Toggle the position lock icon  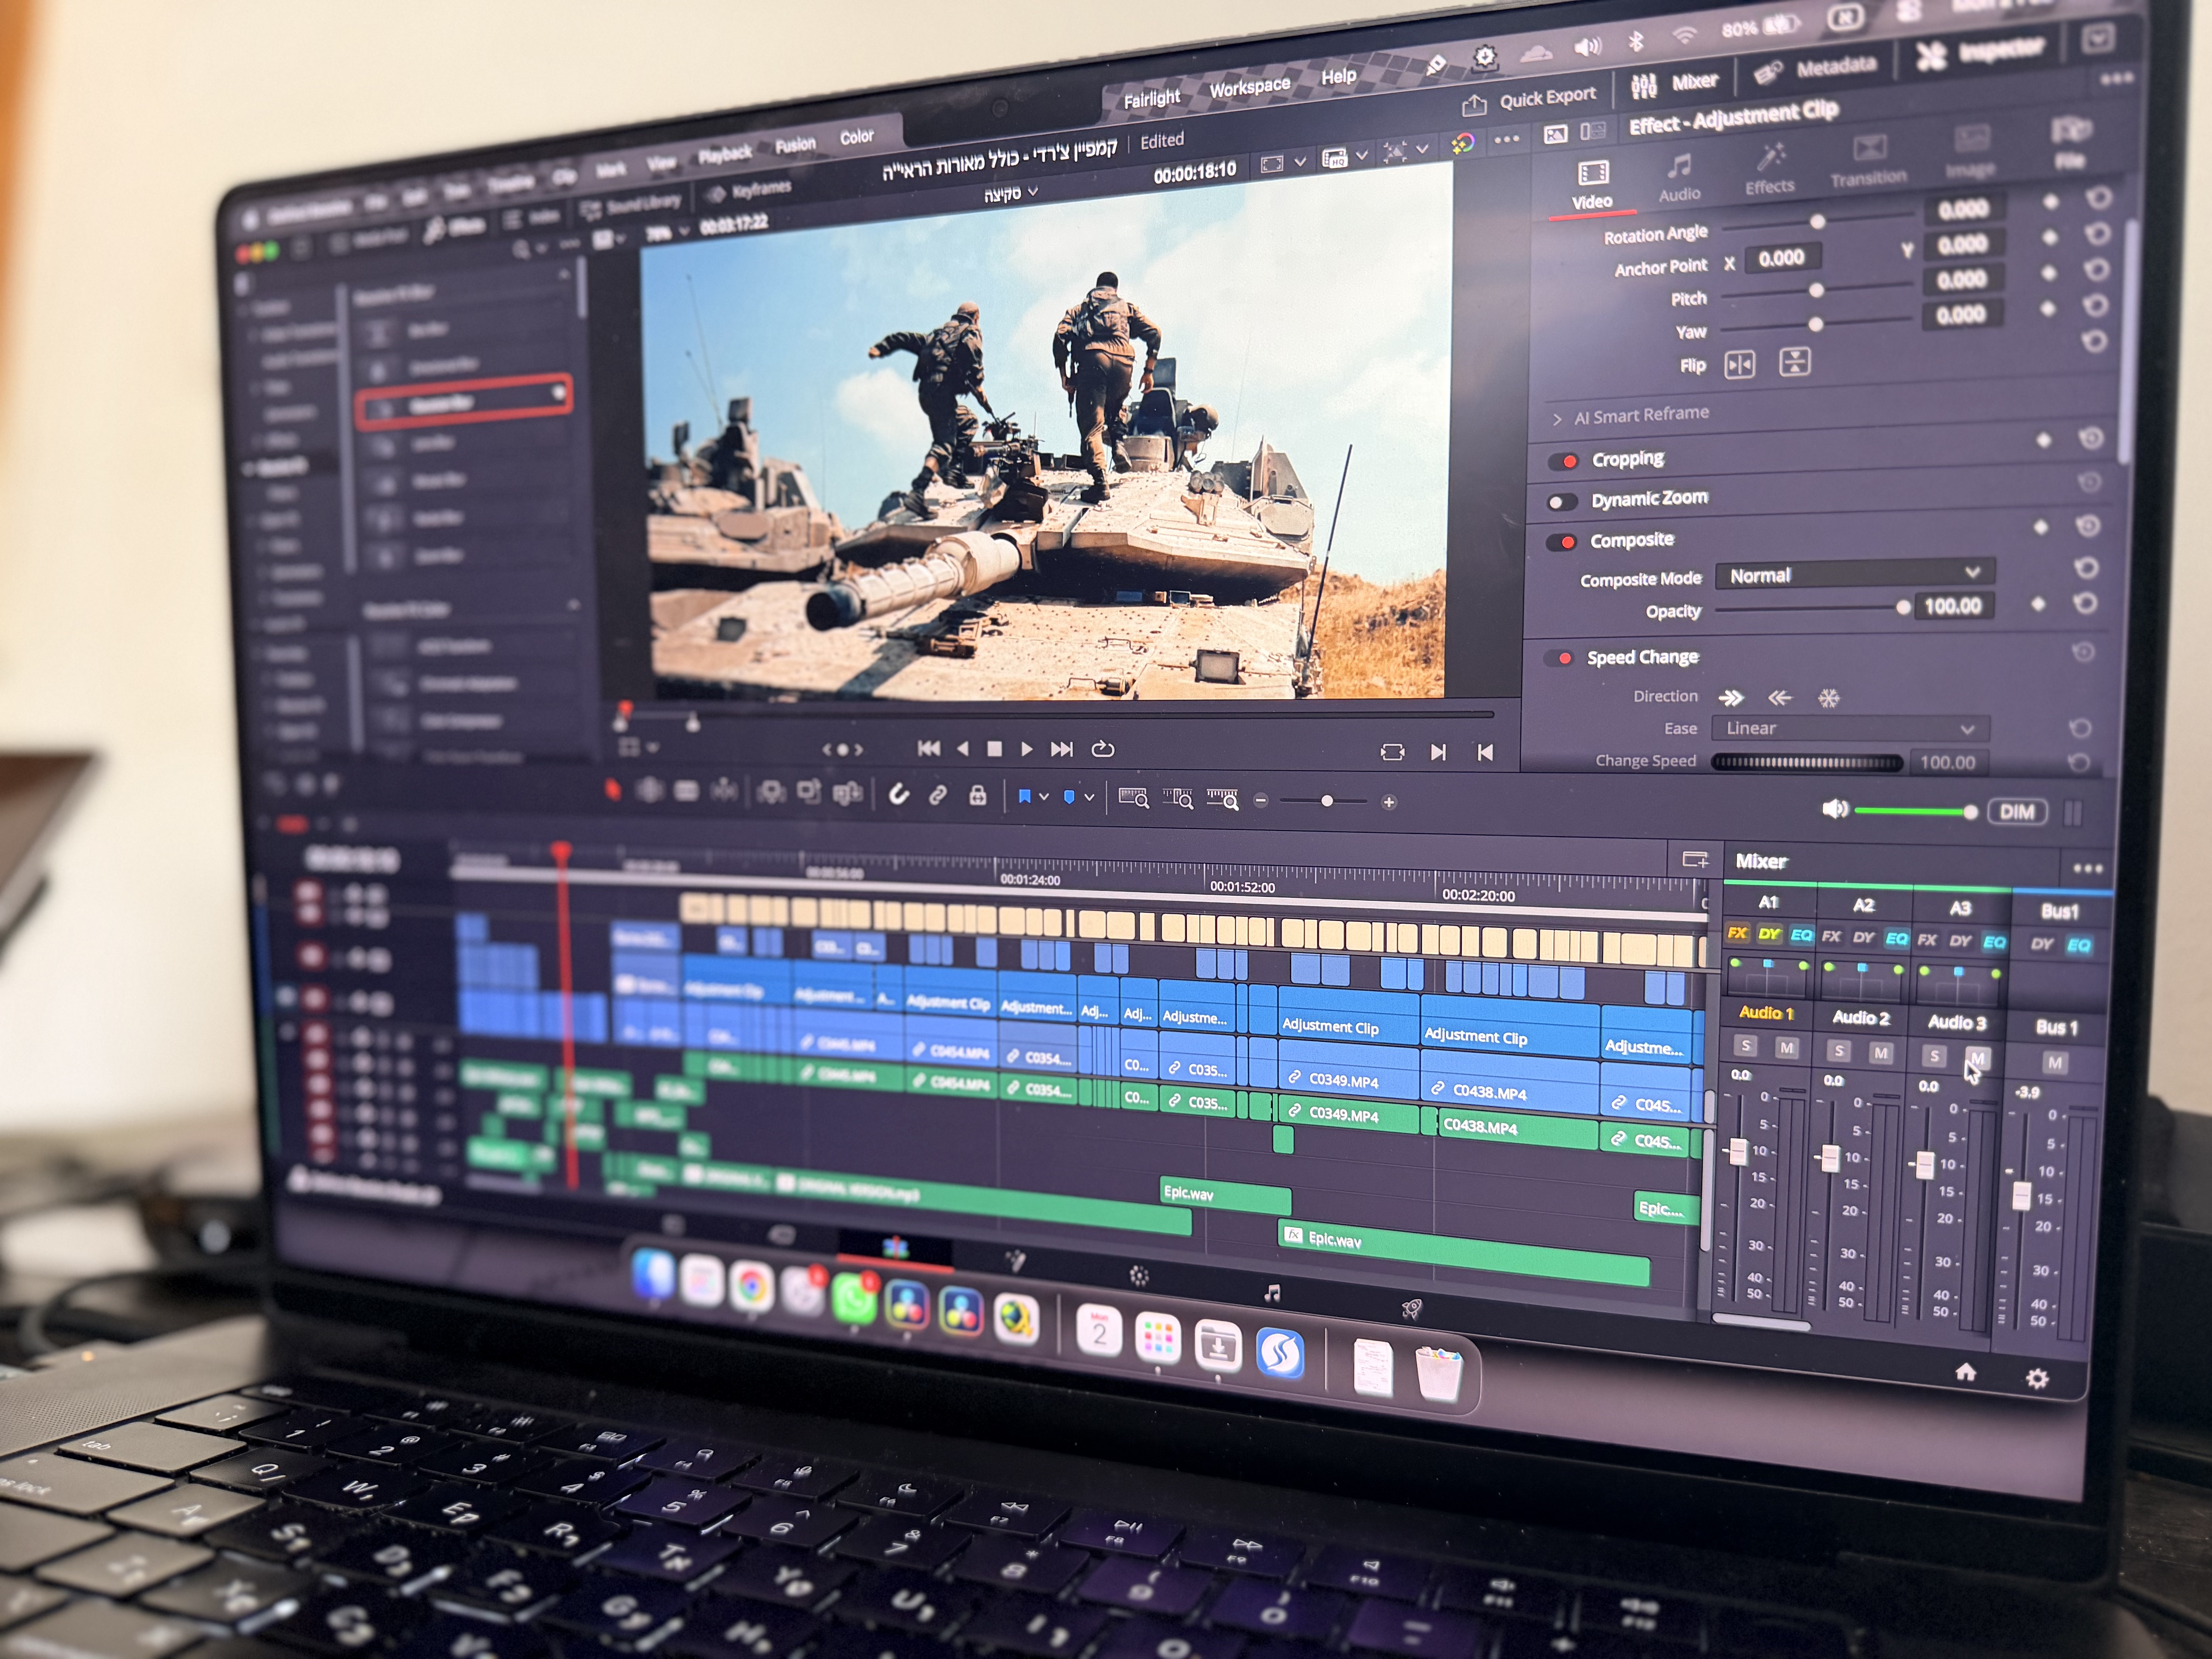click(x=977, y=796)
